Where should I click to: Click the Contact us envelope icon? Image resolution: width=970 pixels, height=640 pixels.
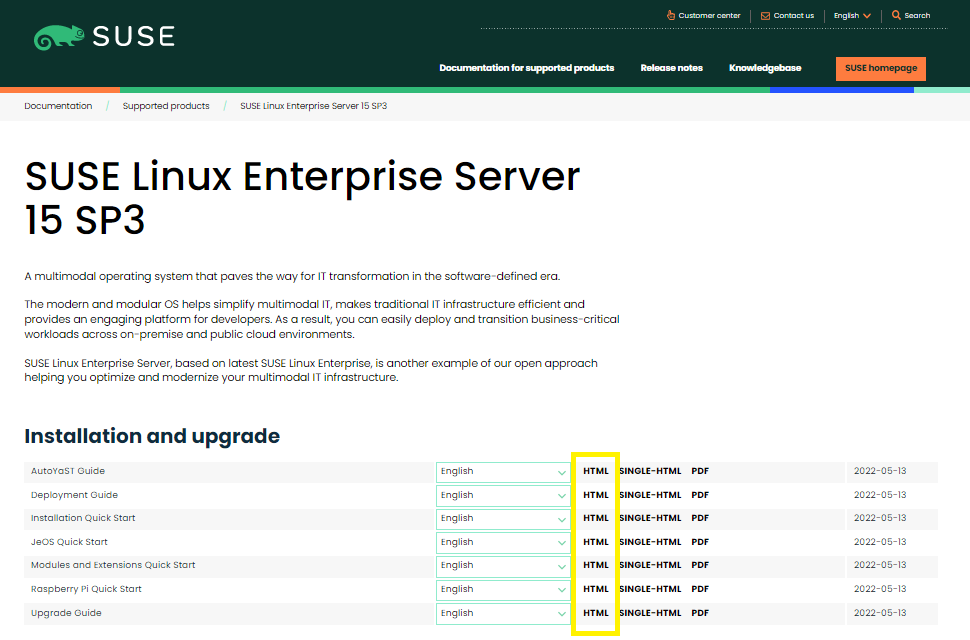[x=765, y=16]
